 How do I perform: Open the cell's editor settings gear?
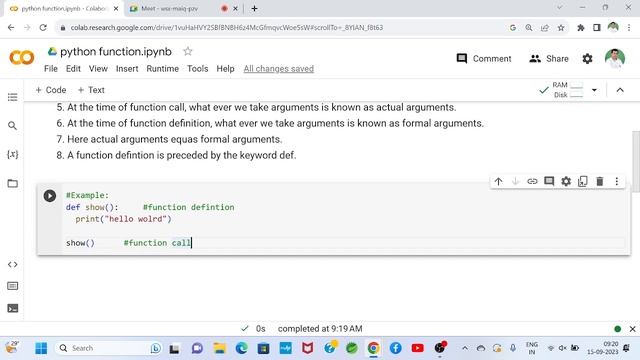point(566,181)
